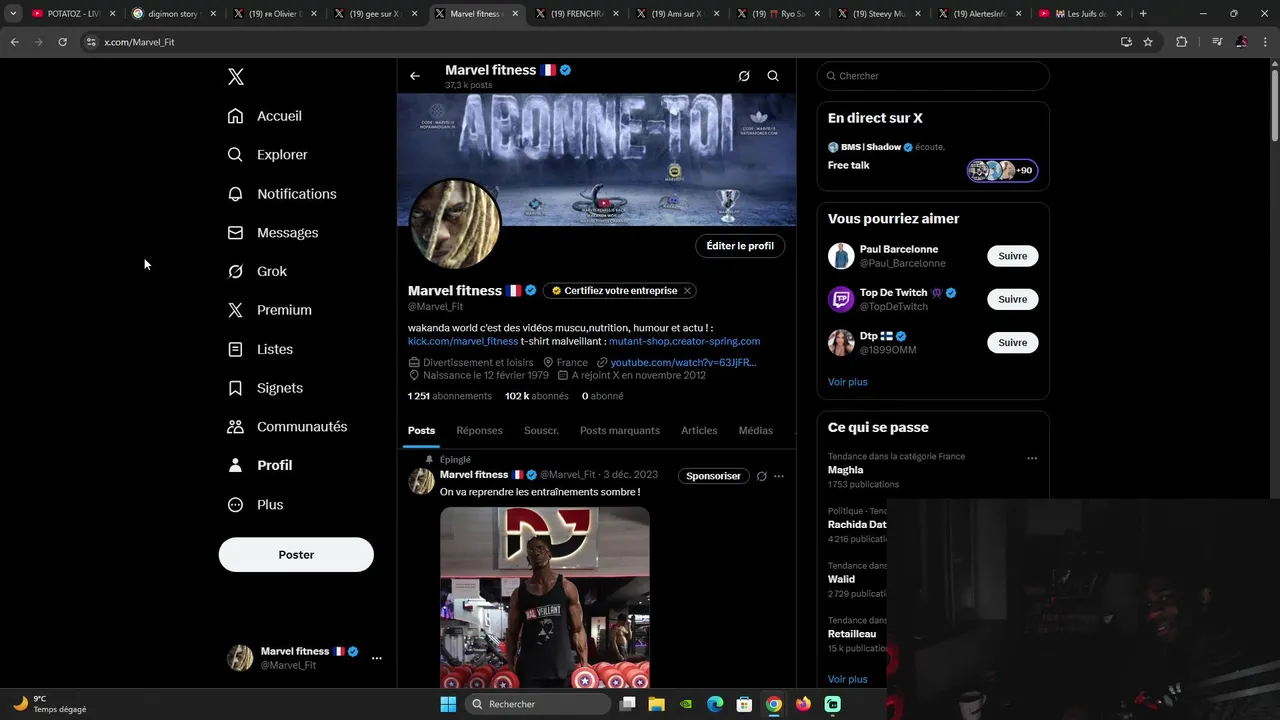
Task: Select the Posts tab
Action: click(421, 431)
